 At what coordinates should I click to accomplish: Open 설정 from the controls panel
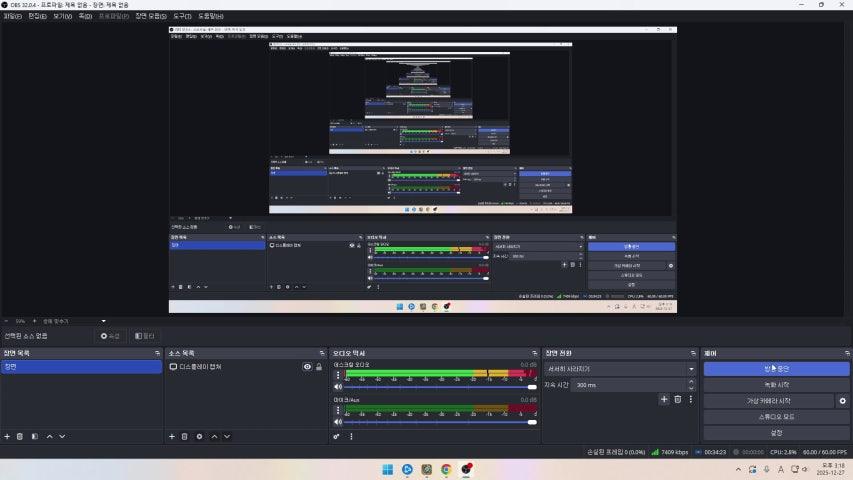(x=776, y=433)
